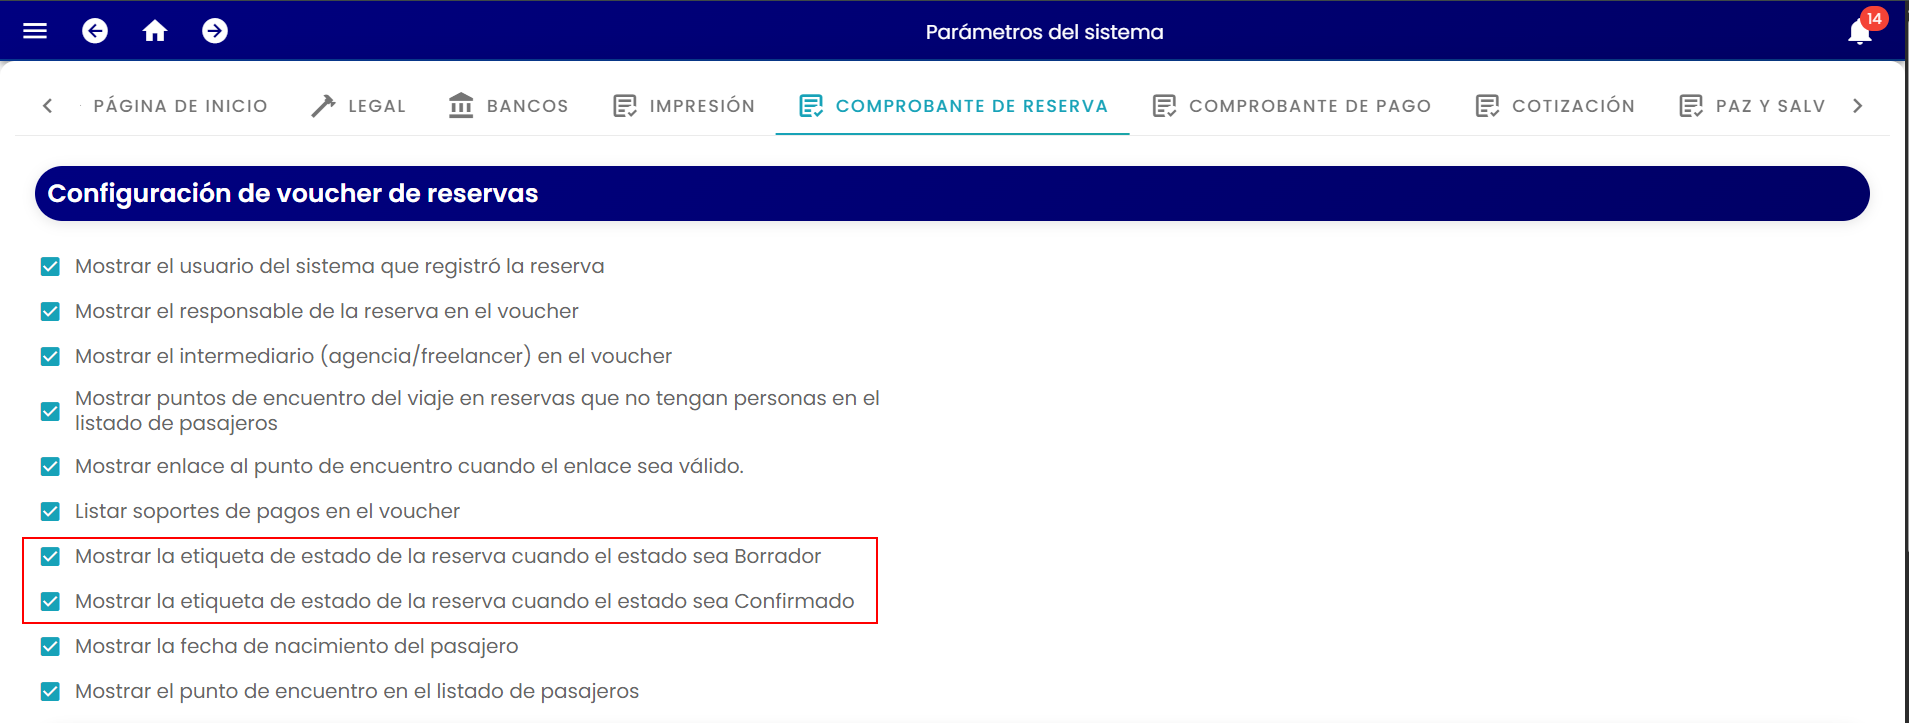Switch to the Comprobante de Pago tab

coord(1291,106)
